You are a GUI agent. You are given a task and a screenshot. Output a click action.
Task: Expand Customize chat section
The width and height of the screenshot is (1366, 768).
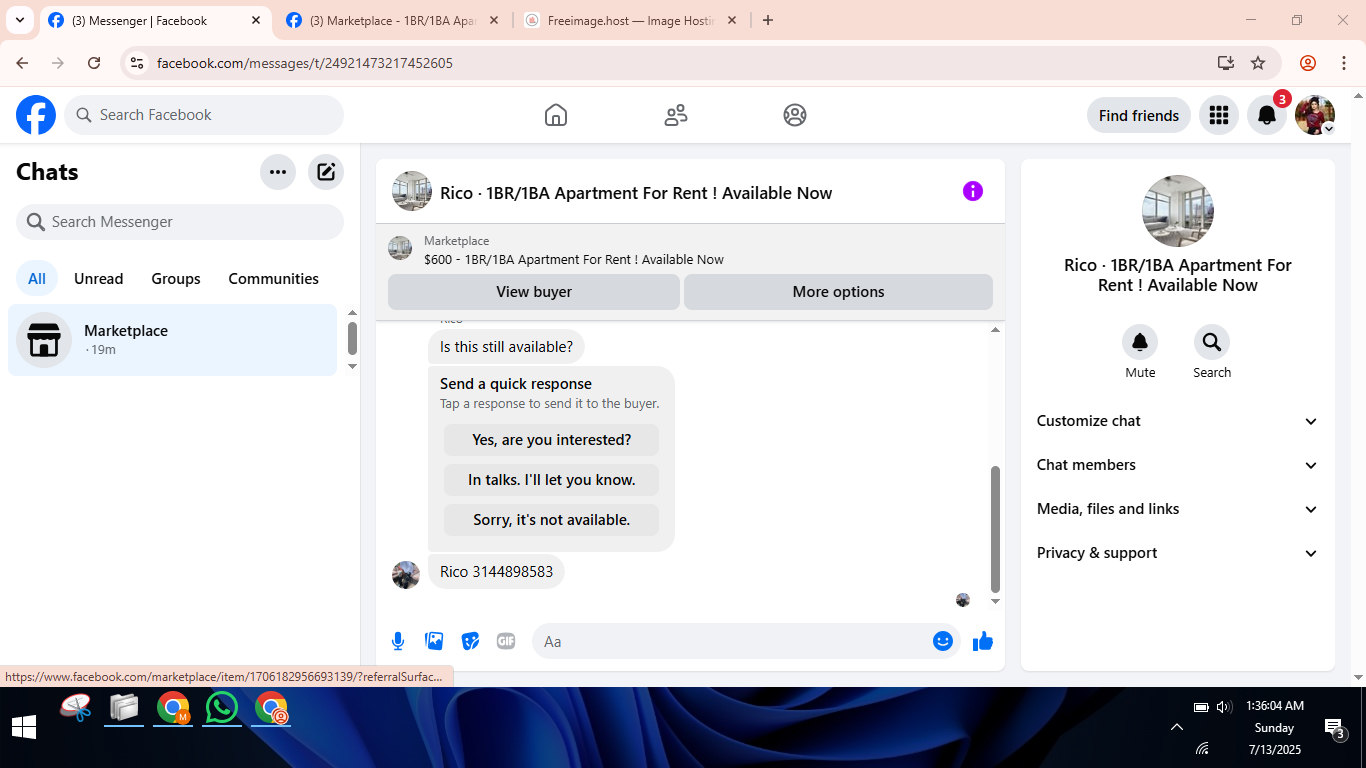point(1178,421)
